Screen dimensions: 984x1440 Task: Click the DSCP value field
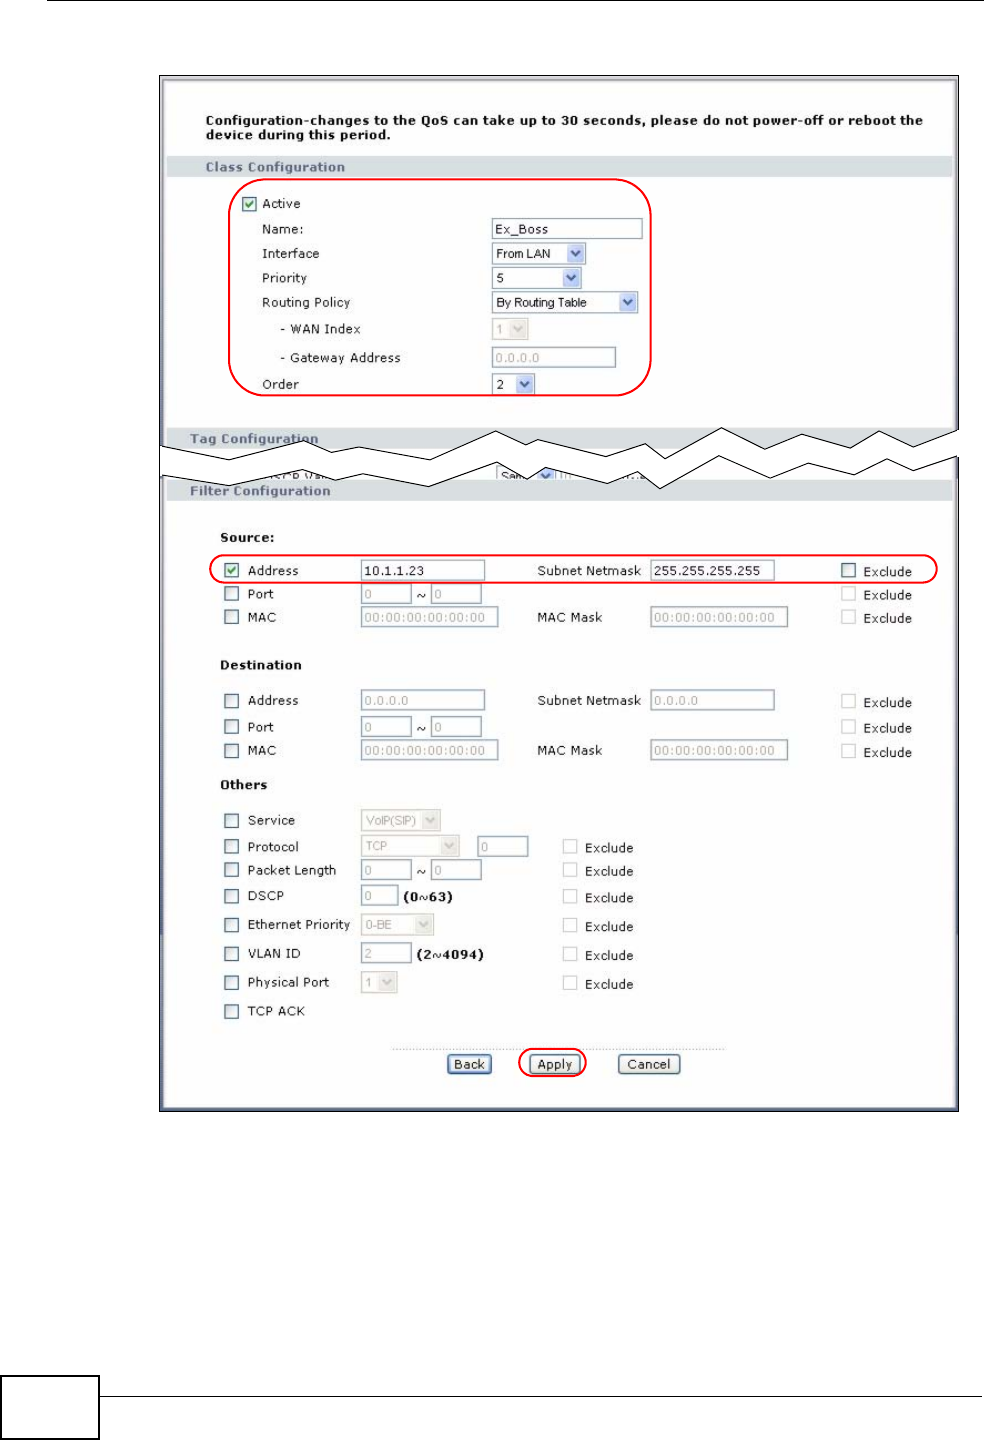[380, 896]
